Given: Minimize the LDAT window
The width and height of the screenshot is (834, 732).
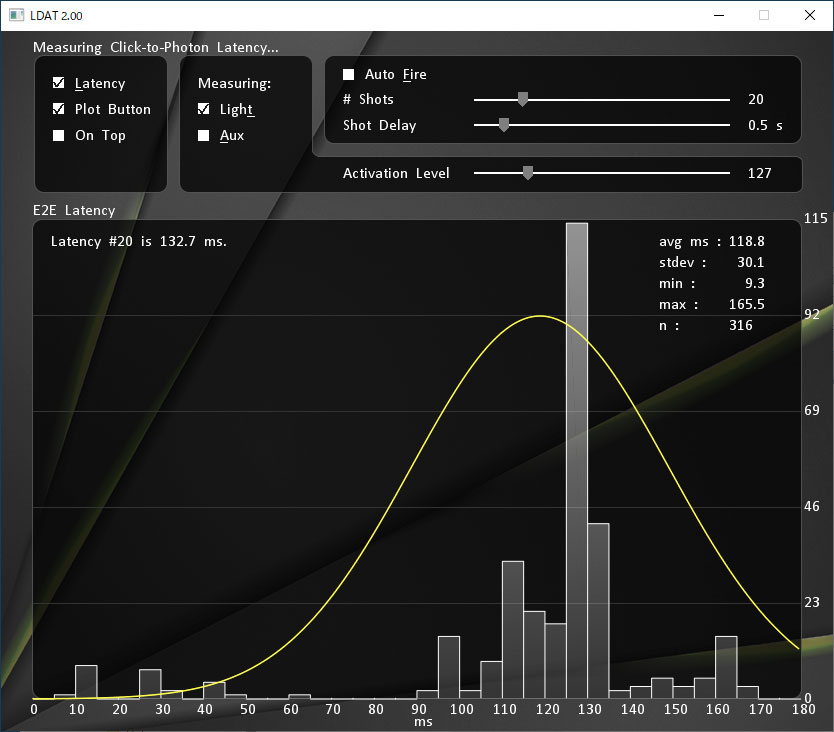Looking at the screenshot, I should click(x=718, y=15).
